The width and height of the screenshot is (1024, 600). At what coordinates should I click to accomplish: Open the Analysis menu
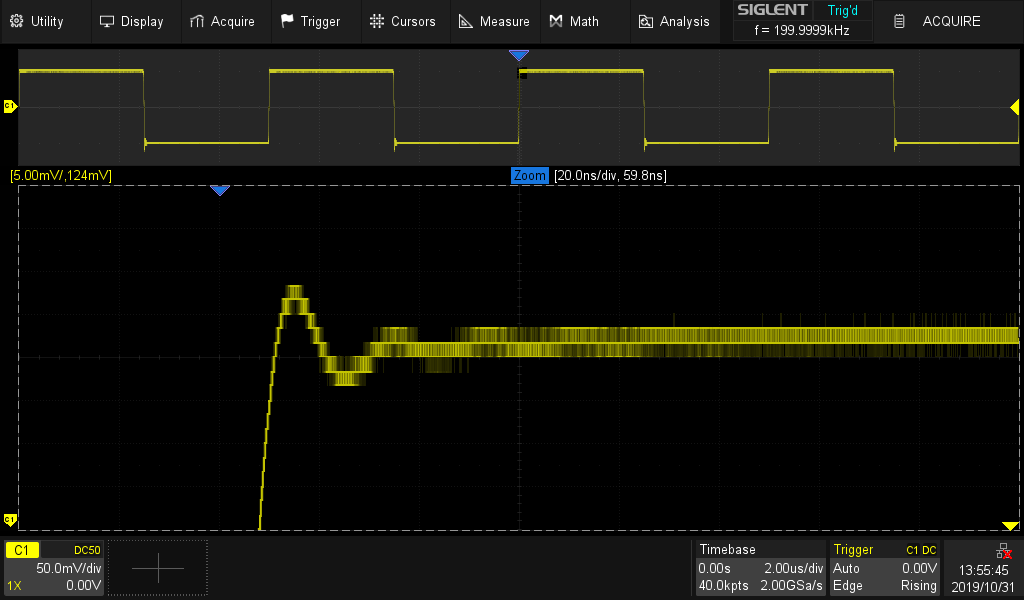(x=674, y=21)
